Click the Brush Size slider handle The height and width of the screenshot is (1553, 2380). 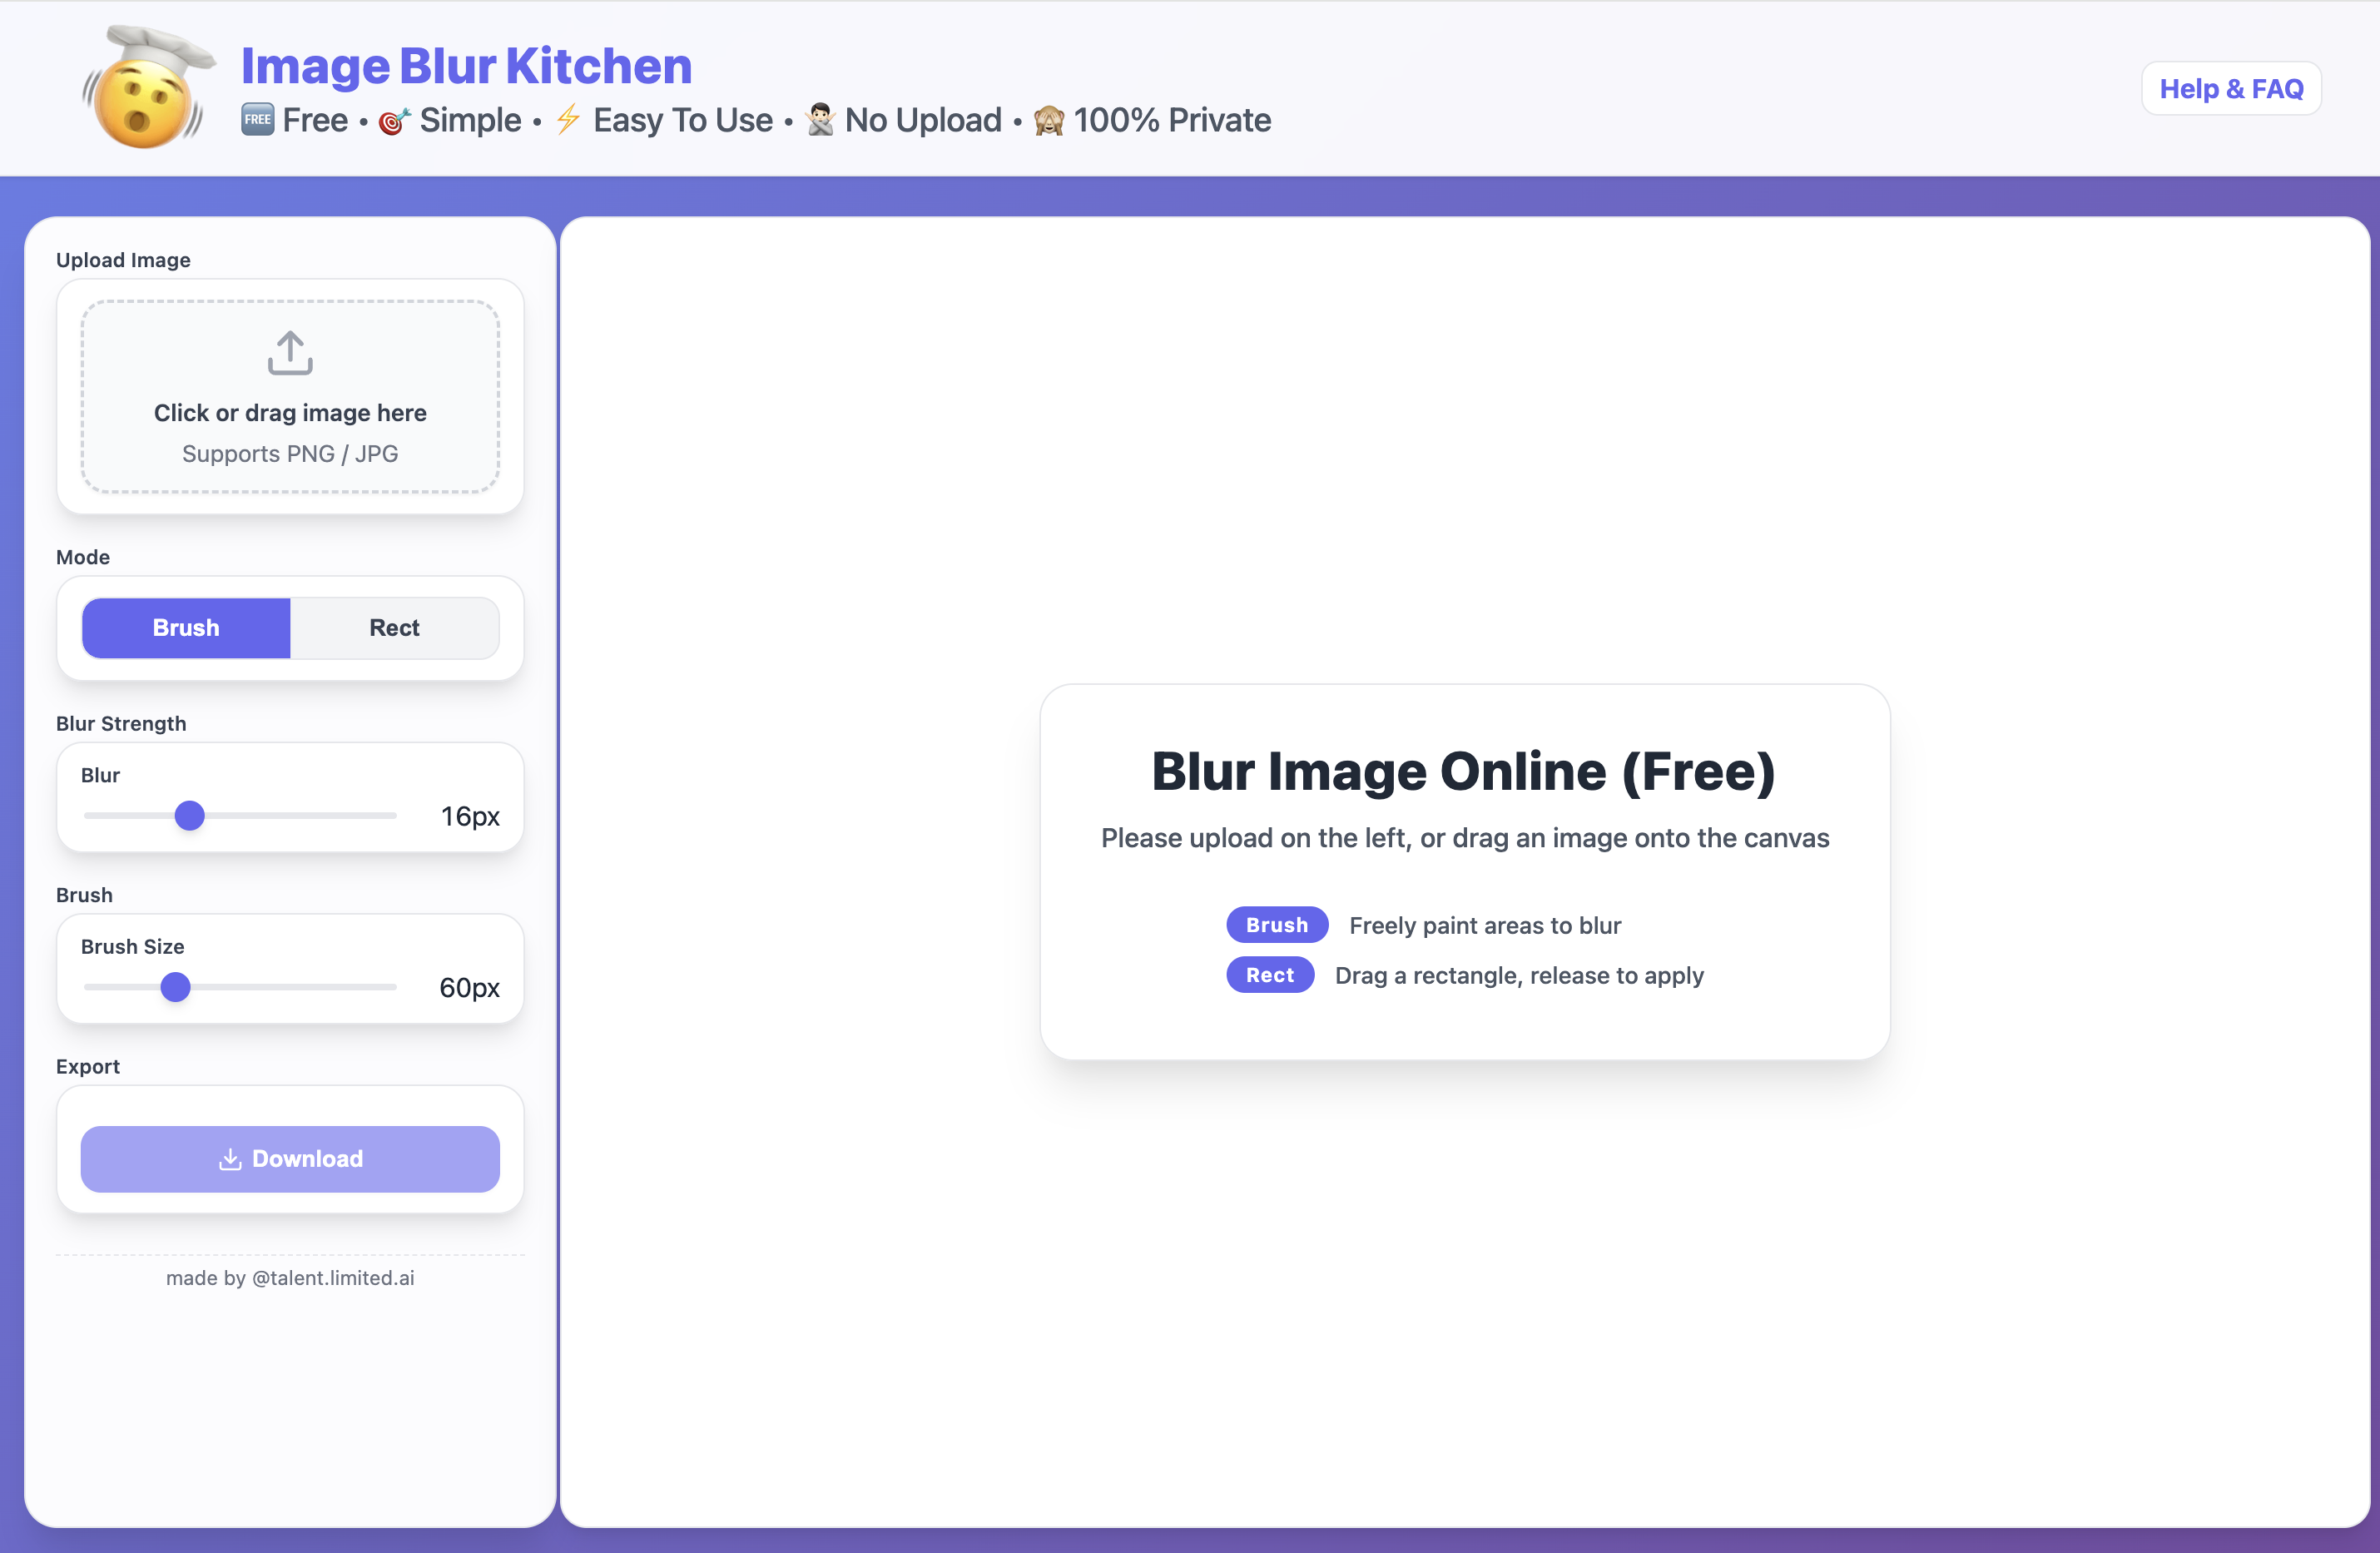pyautogui.click(x=175, y=986)
